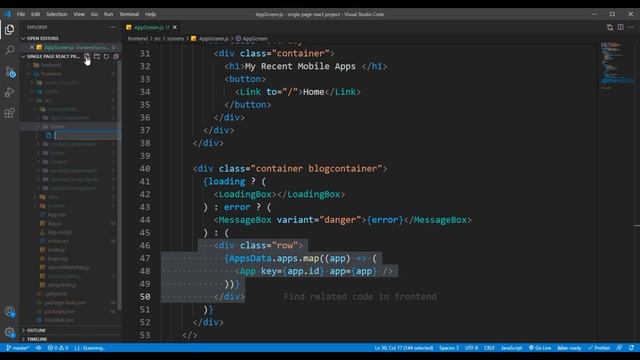
Task: Click CRLF end of line status item
Action: [x=489, y=348]
